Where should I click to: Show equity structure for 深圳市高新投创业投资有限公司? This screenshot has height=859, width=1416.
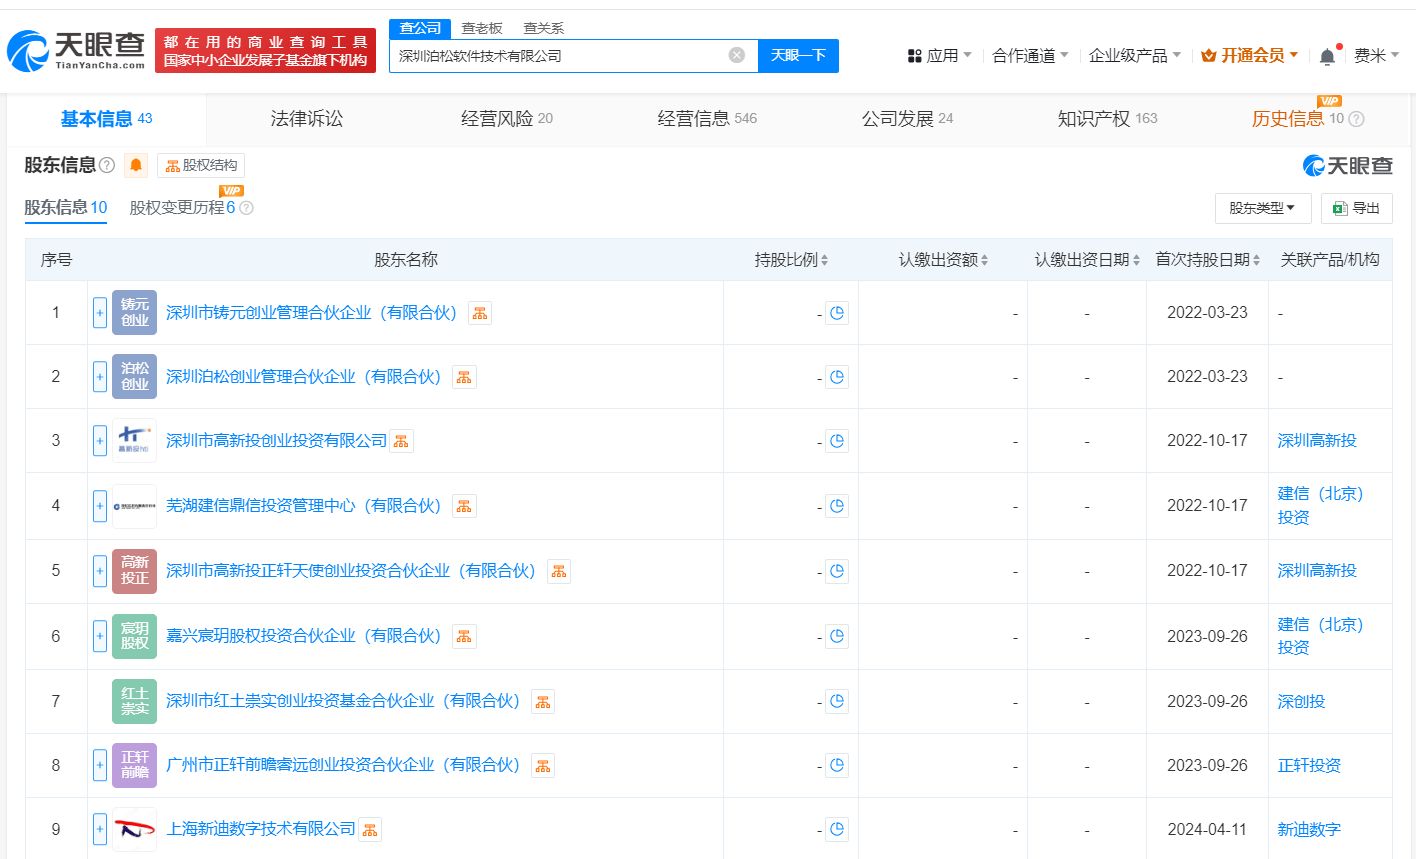[401, 441]
